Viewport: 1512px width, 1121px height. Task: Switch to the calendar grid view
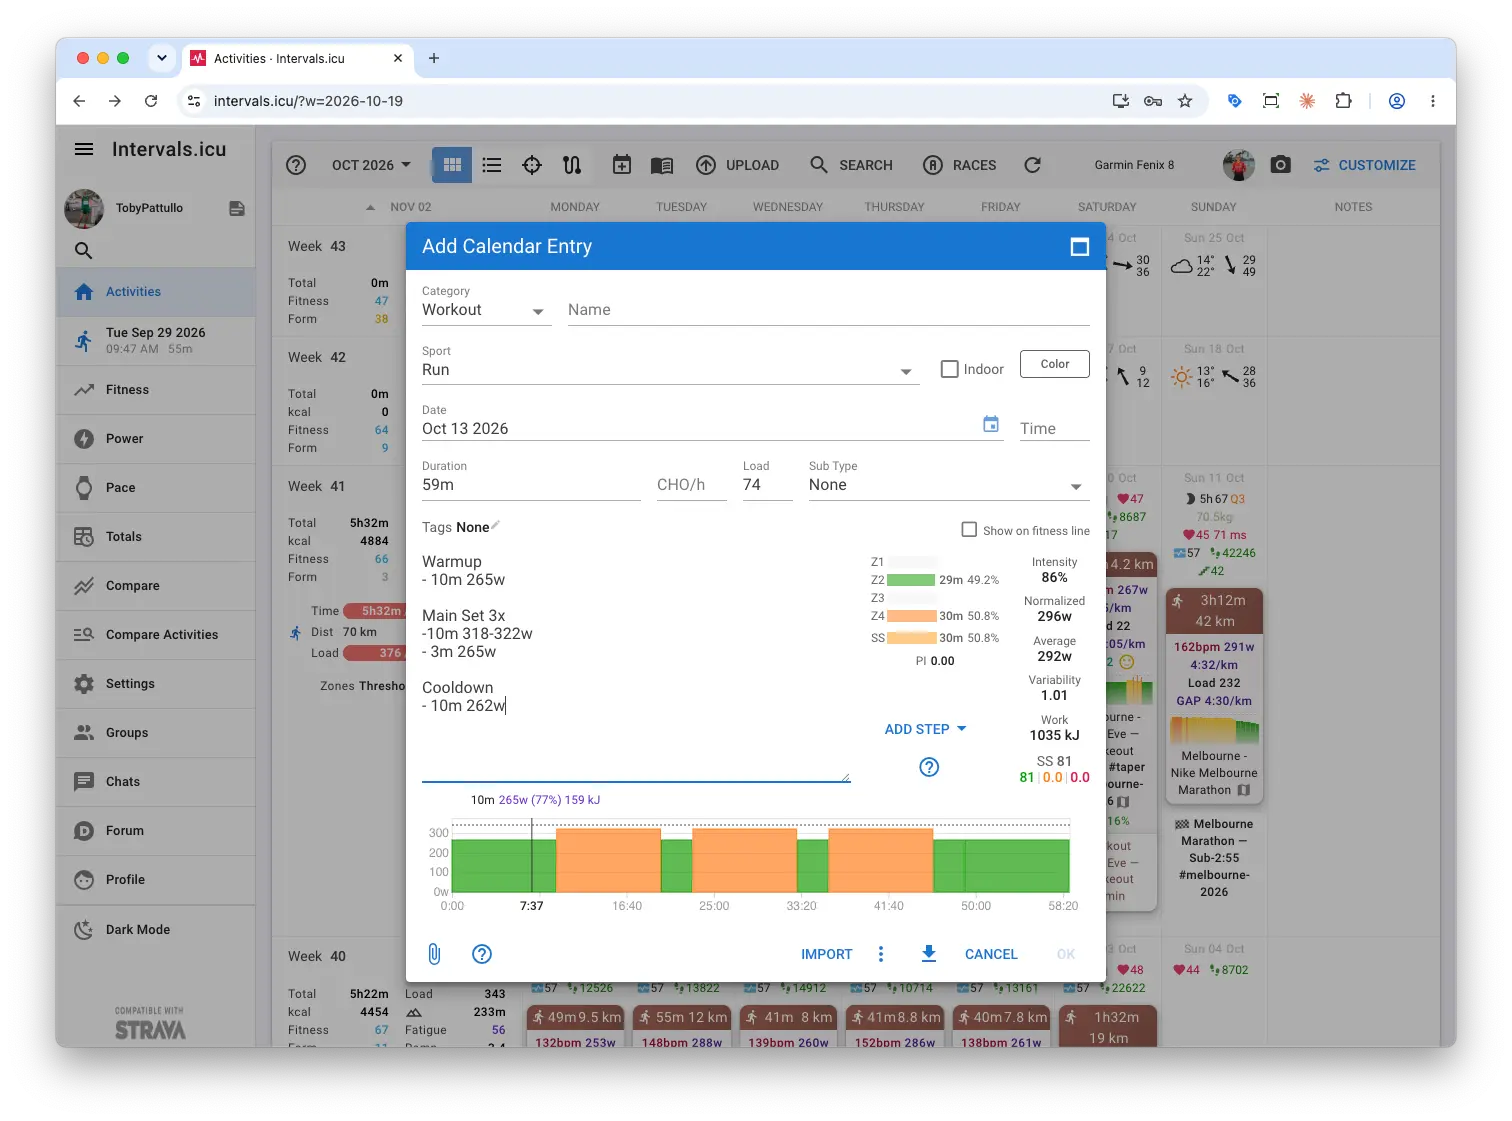click(452, 165)
